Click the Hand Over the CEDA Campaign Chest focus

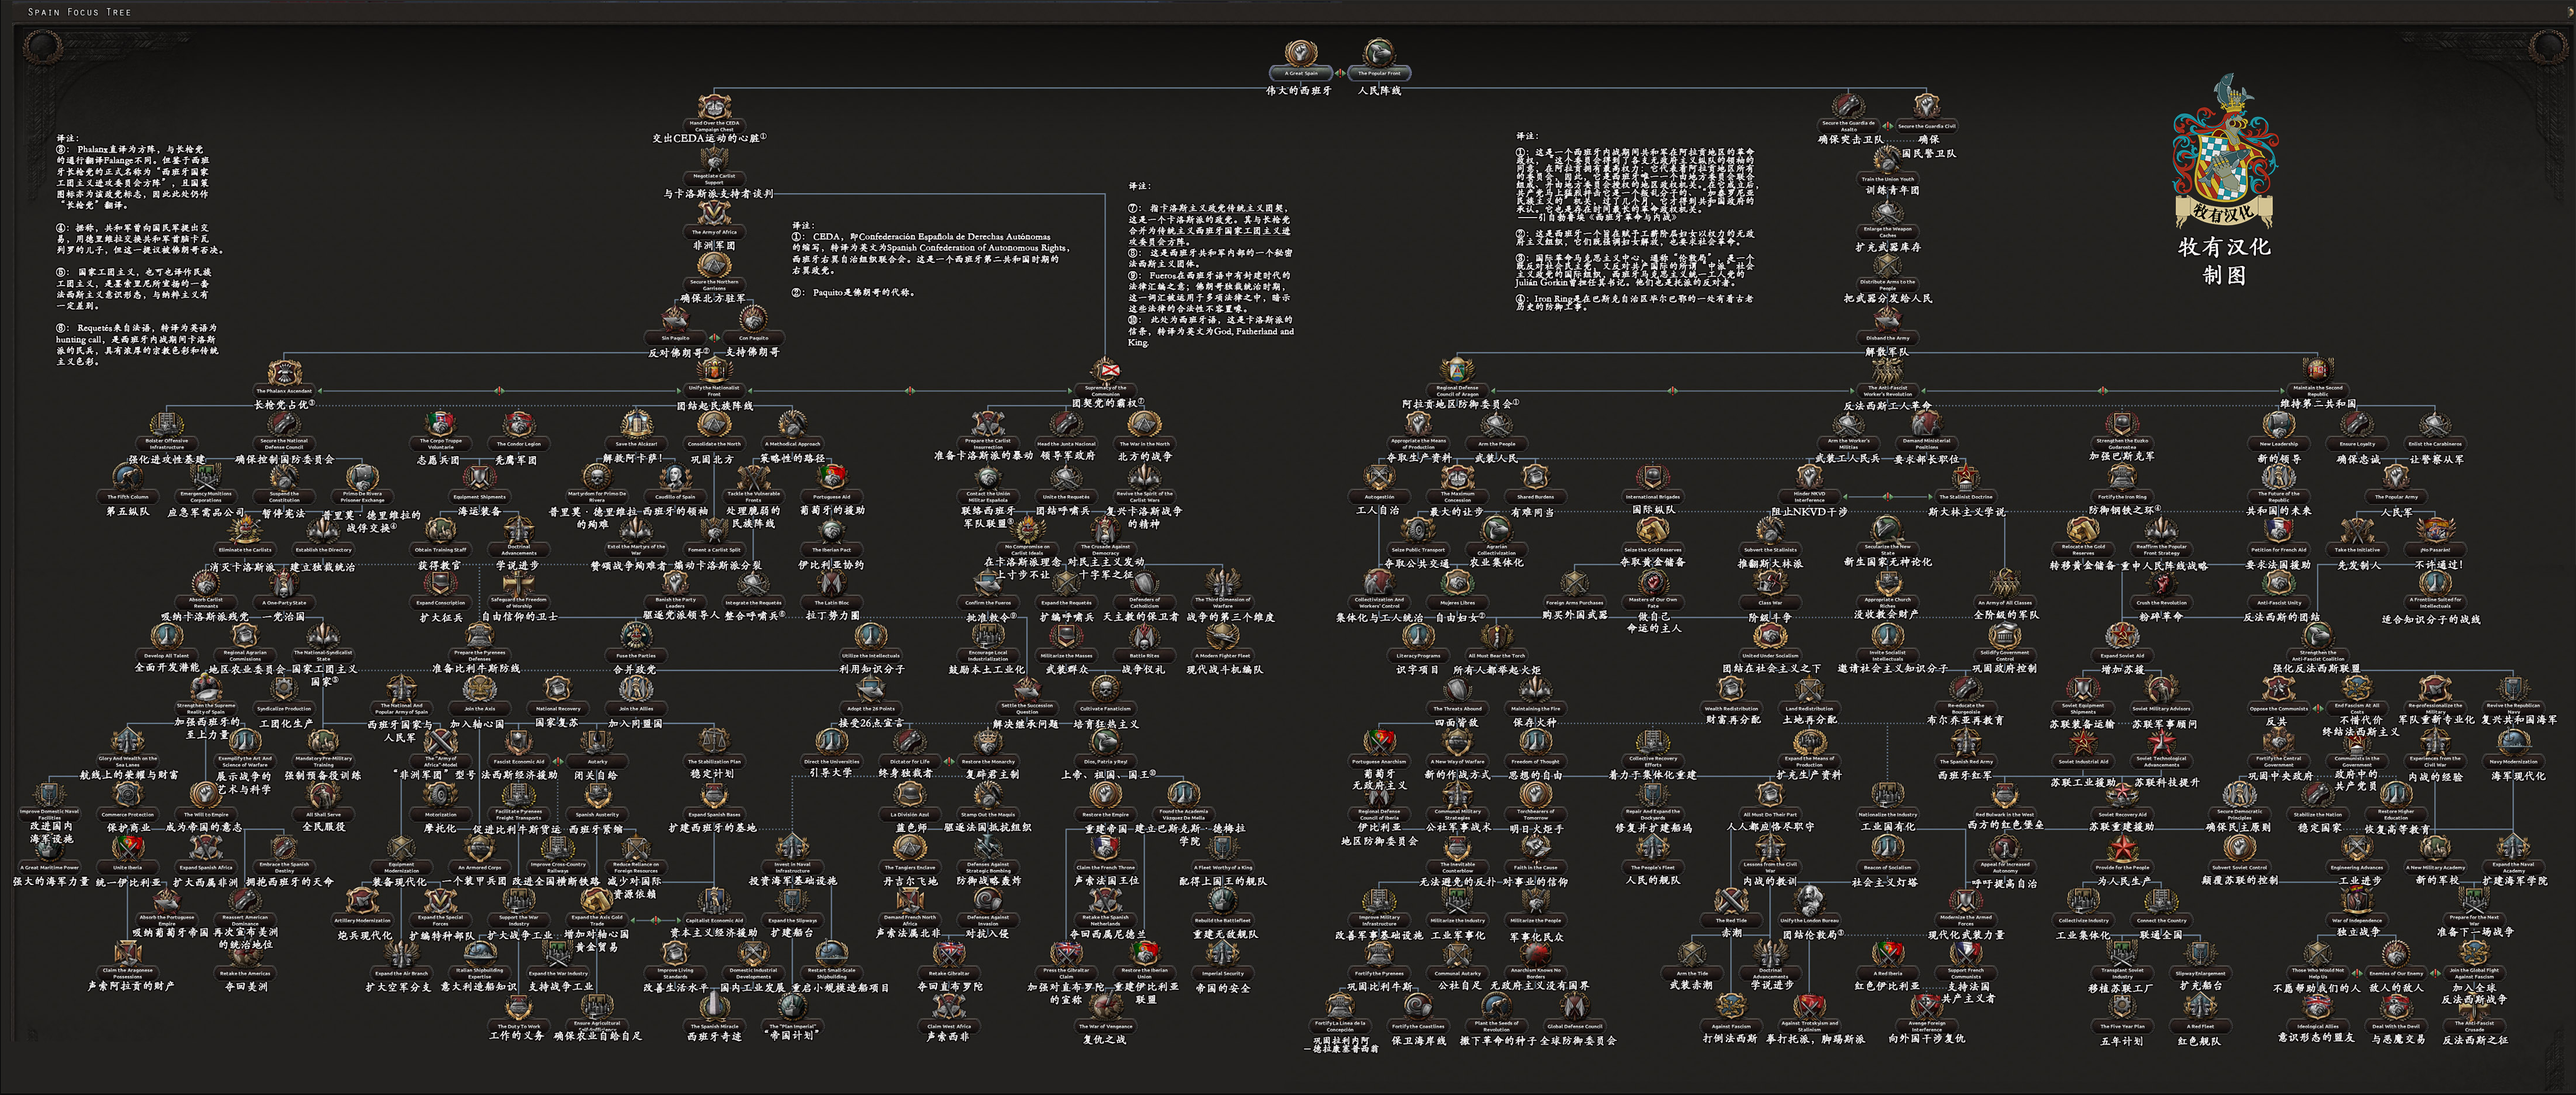(714, 112)
